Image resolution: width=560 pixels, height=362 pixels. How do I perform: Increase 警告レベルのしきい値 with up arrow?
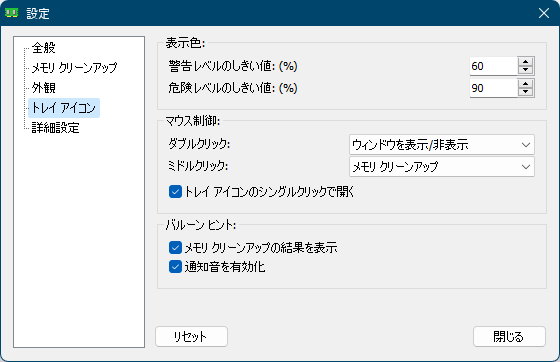pos(525,61)
